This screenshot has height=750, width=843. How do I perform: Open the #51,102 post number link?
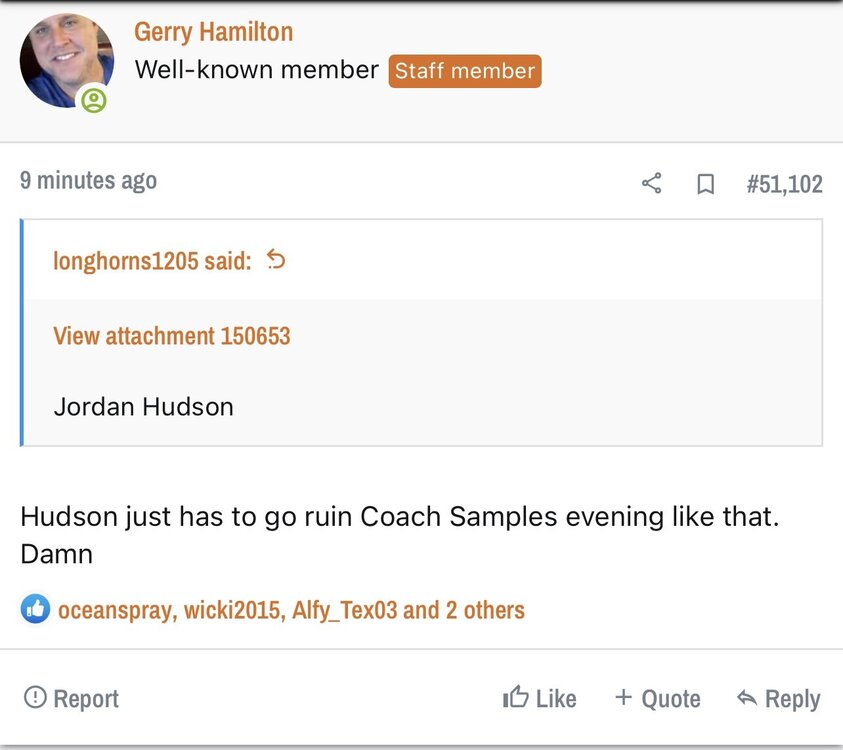pyautogui.click(x=784, y=184)
